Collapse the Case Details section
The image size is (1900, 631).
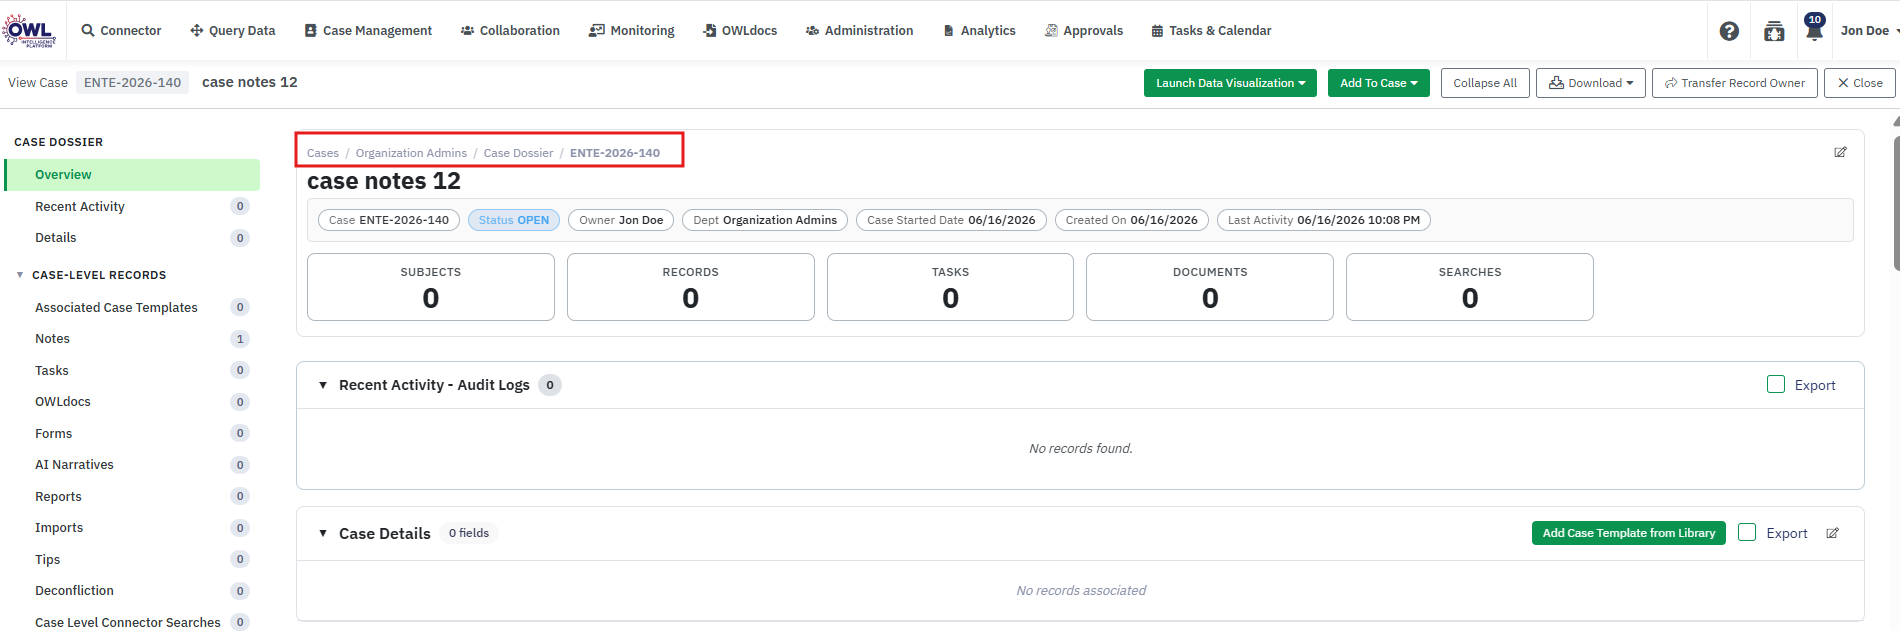pos(323,533)
